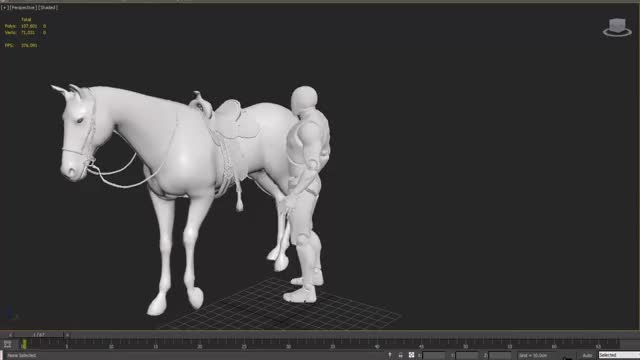Click the next frame arrow on time slider

[67, 335]
